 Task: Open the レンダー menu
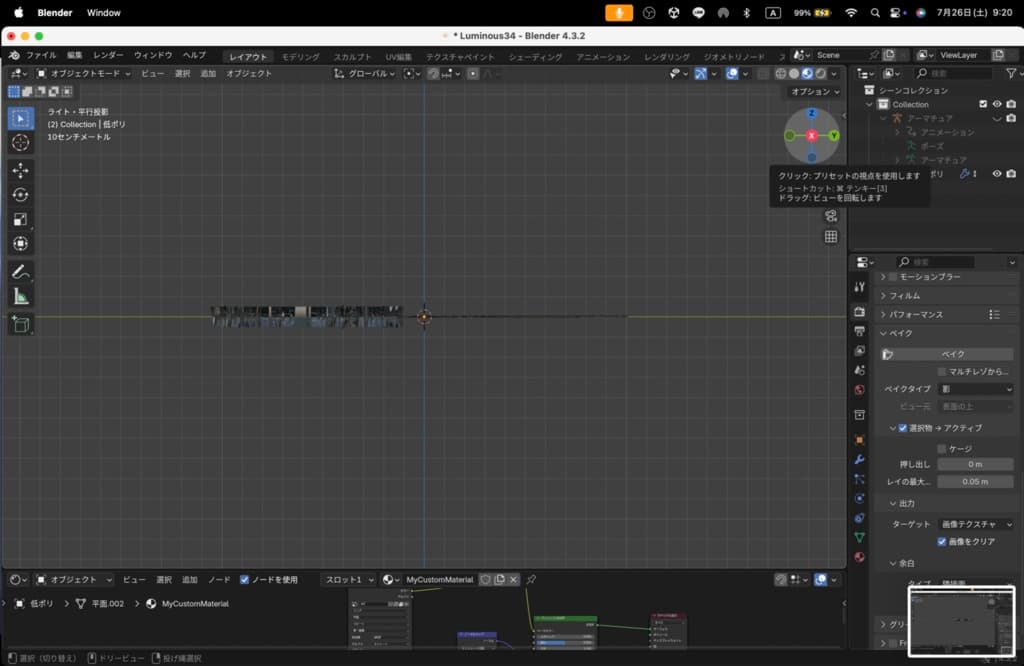108,55
